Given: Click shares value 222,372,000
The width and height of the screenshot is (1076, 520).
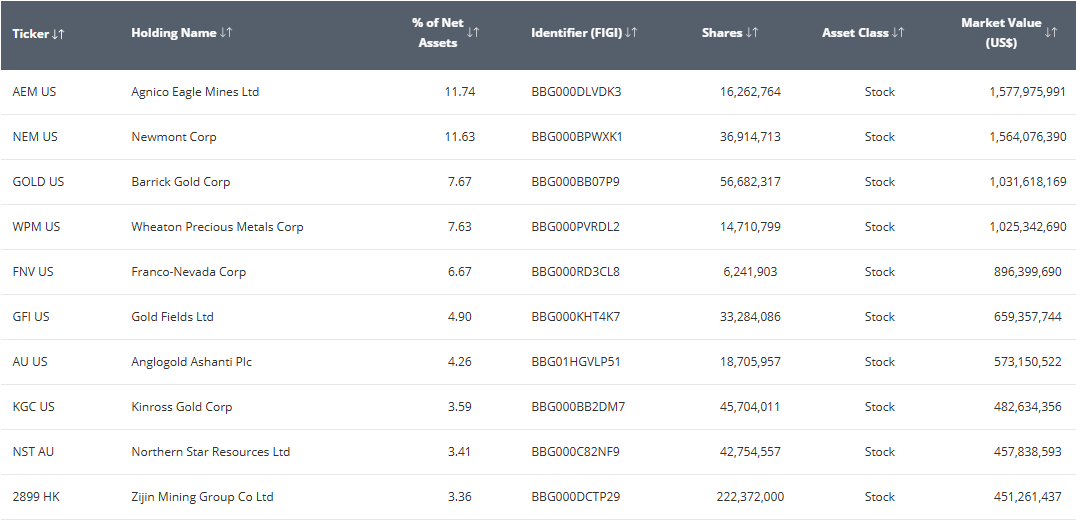Looking at the screenshot, I should (750, 497).
